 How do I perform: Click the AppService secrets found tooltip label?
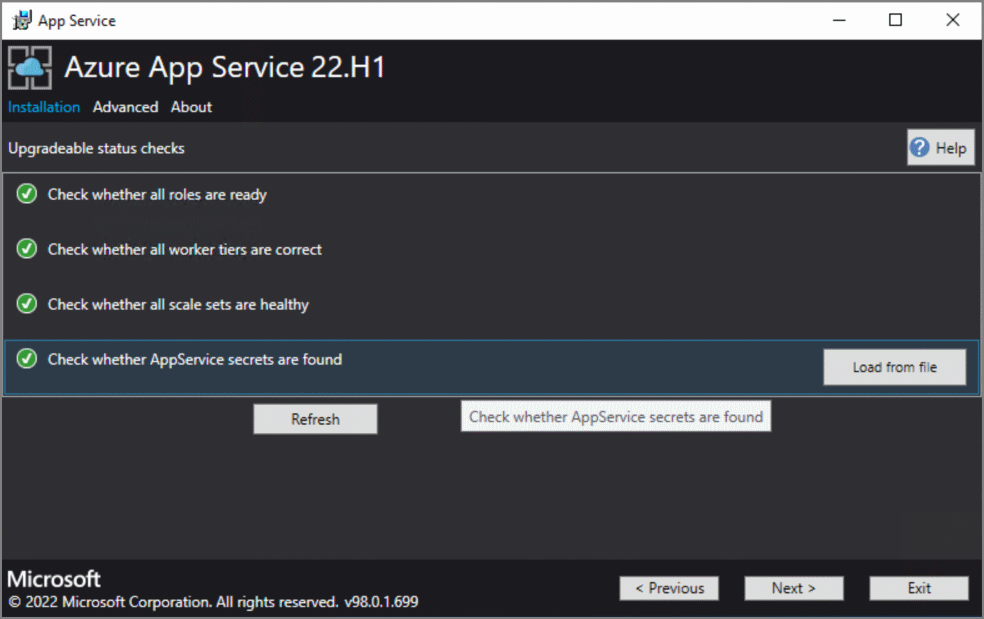coord(615,416)
